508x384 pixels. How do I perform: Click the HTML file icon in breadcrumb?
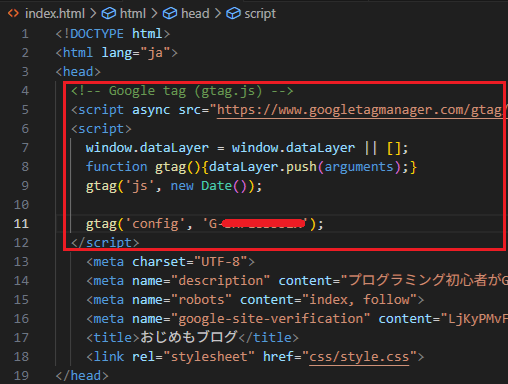13,14
